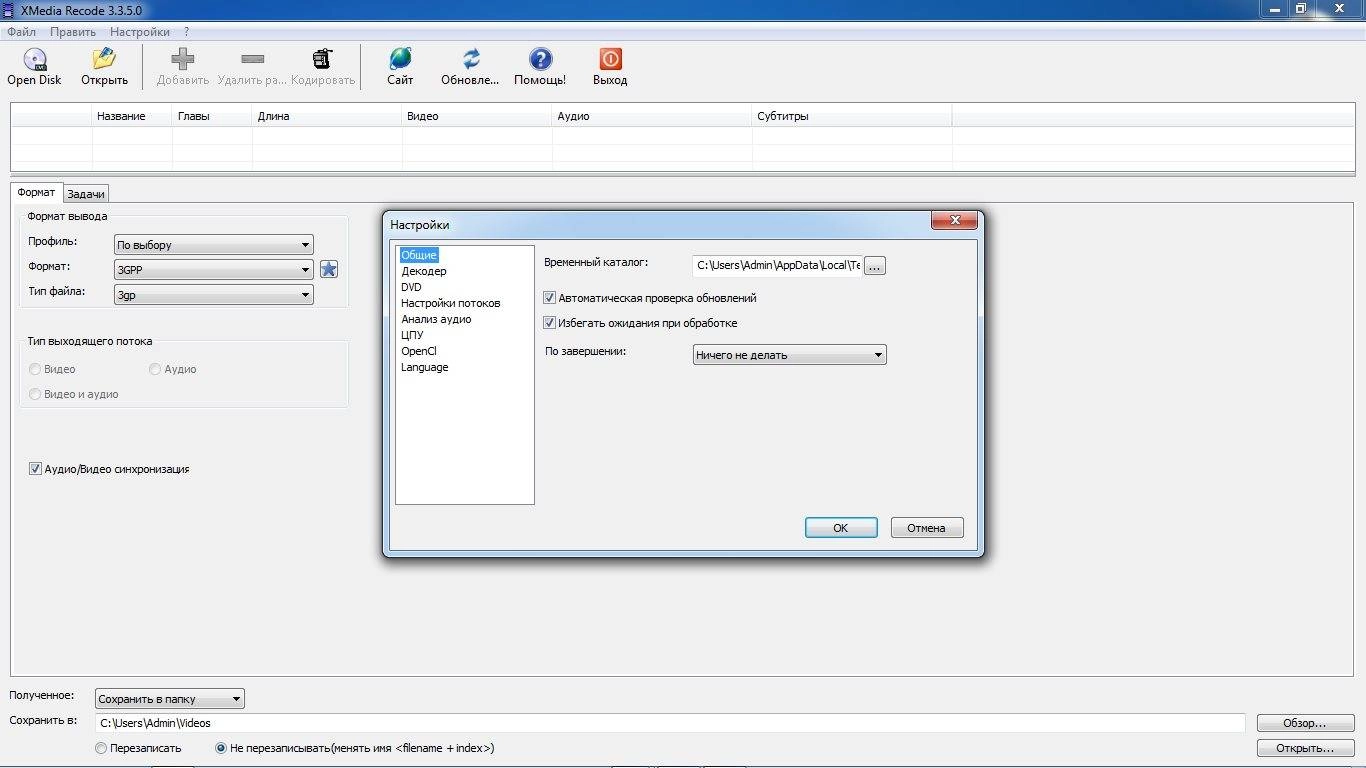1366x768 pixels.
Task: Click the XMedia Recode title bar app icon
Action: 9,9
